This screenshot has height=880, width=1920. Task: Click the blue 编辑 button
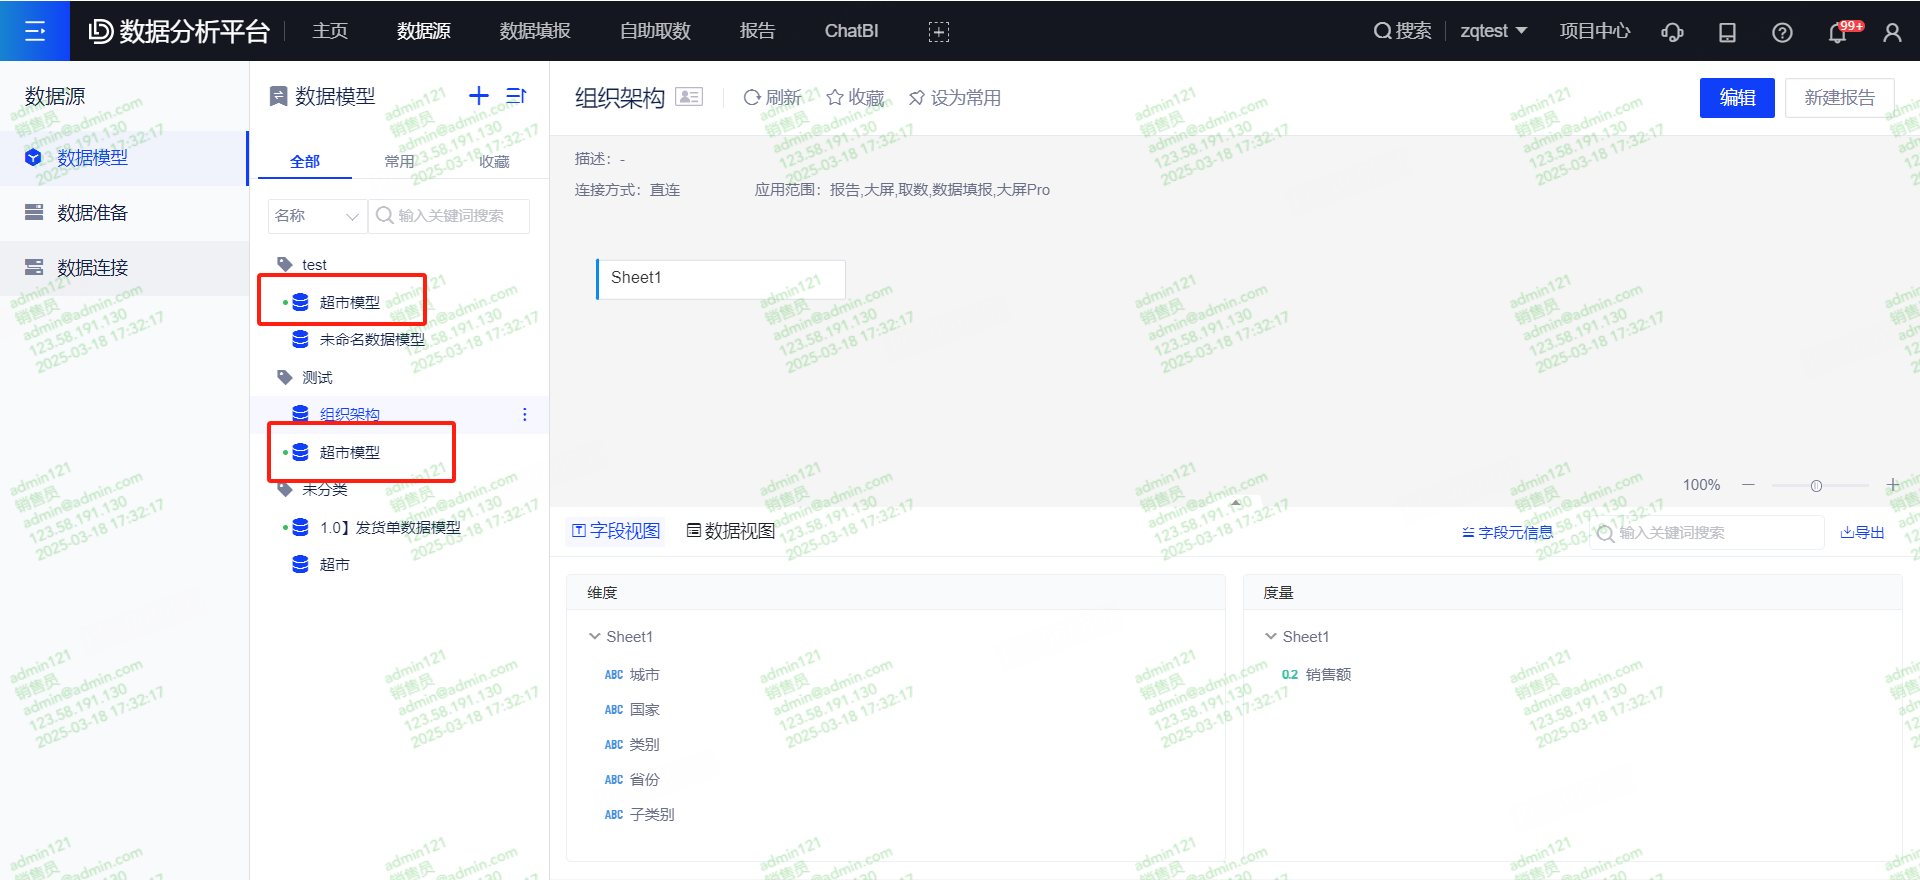pos(1737,98)
